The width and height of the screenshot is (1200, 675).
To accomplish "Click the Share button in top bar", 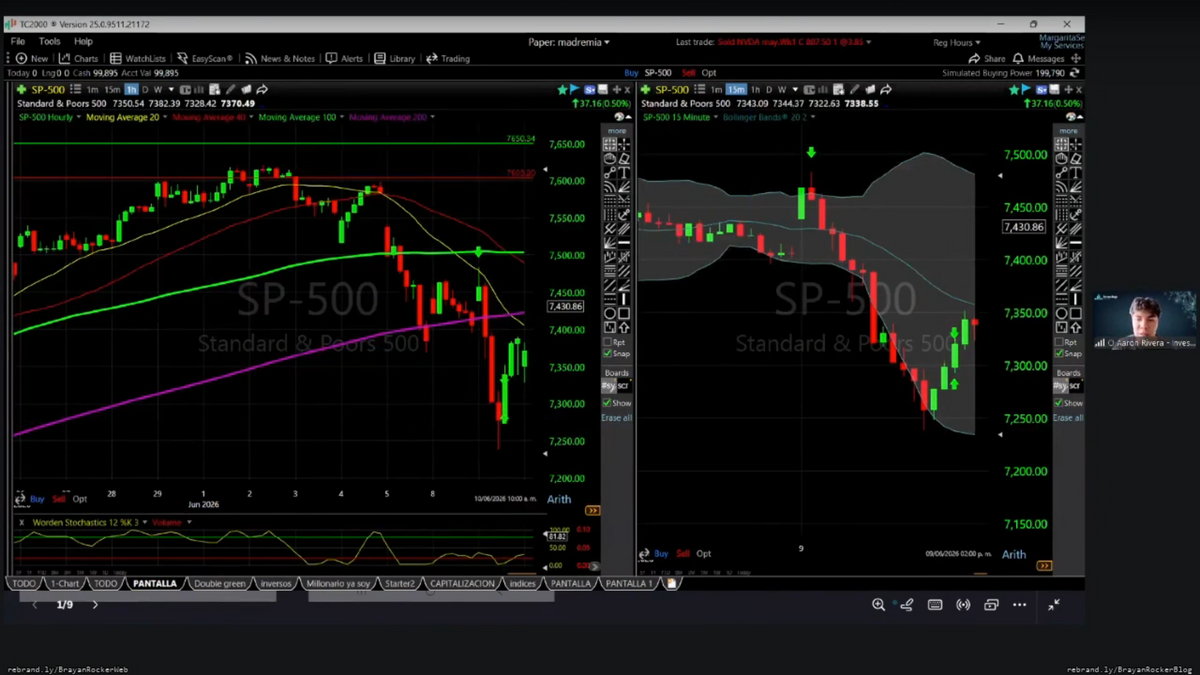I will pyautogui.click(x=987, y=59).
